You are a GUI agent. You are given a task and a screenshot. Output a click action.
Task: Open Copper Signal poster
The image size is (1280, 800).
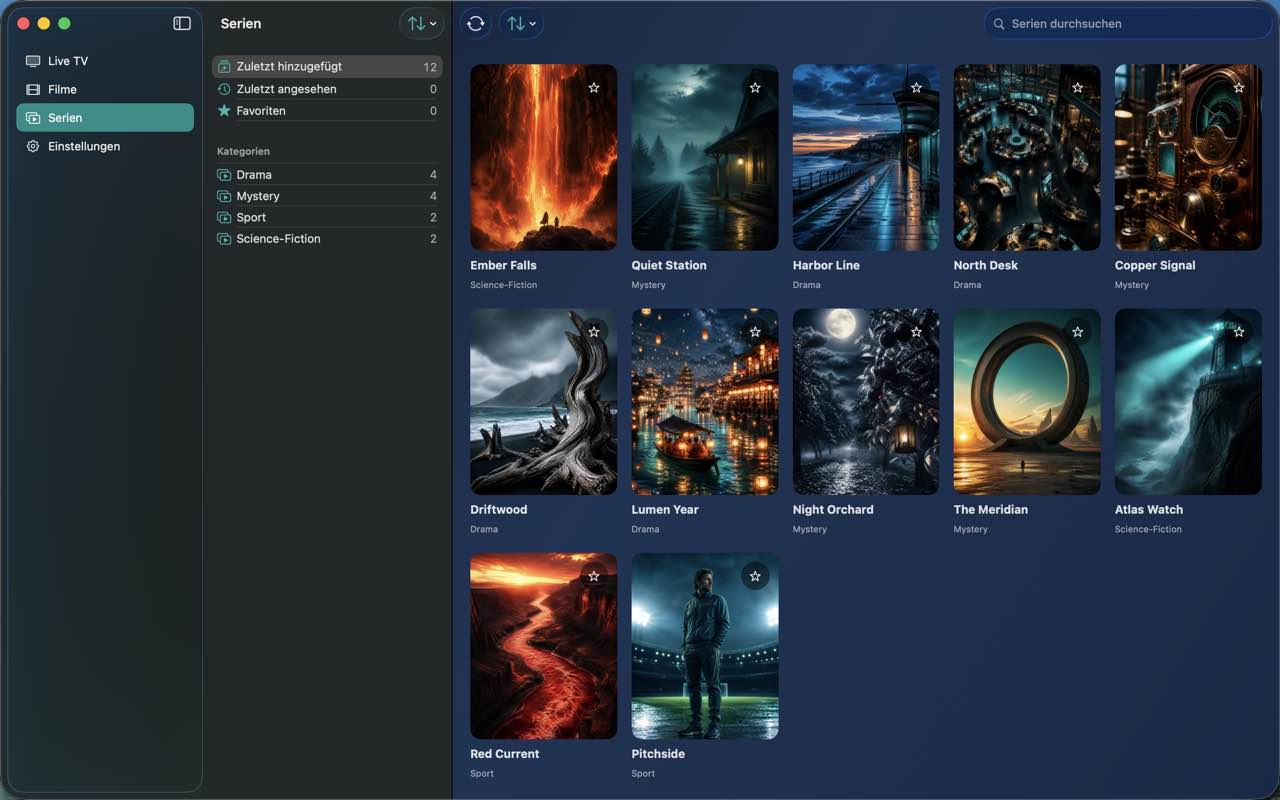coord(1188,158)
